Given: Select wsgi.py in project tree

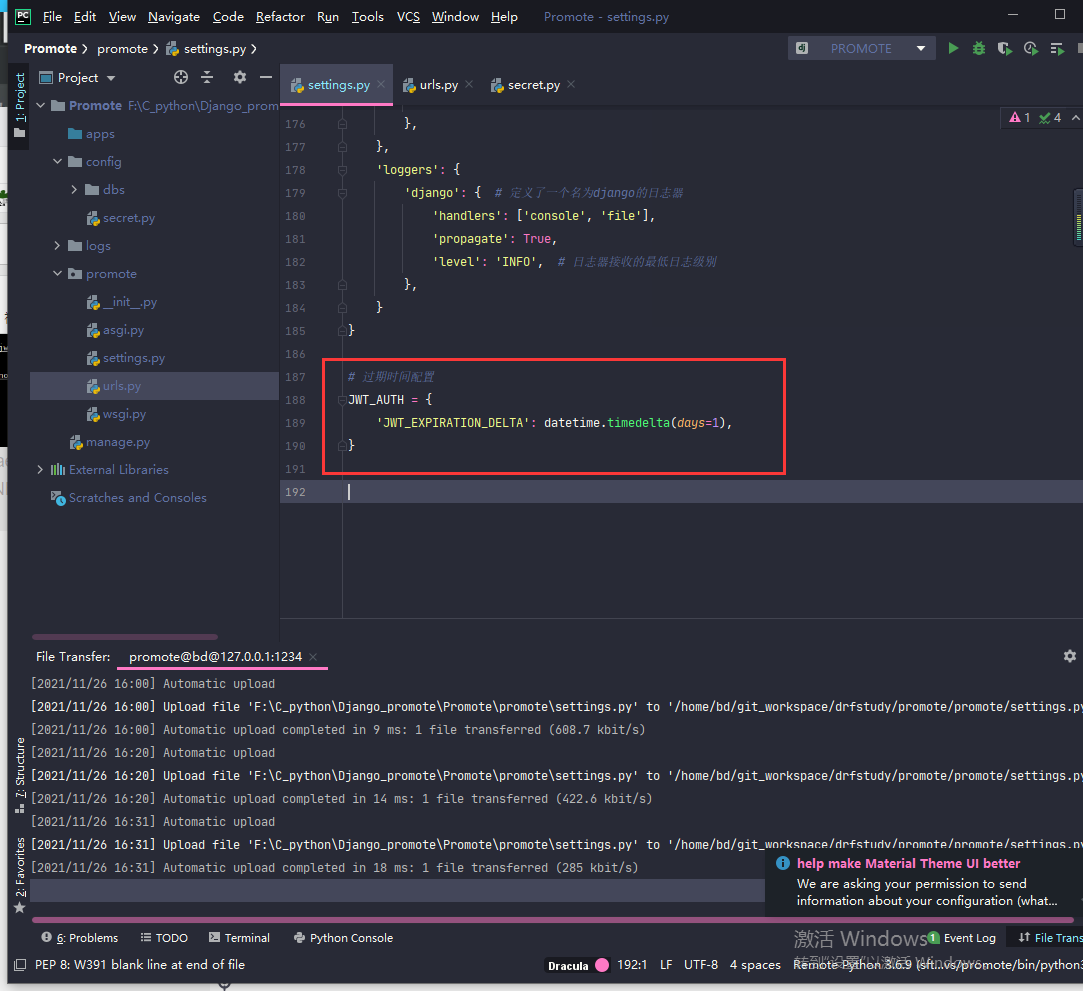Looking at the screenshot, I should tap(124, 414).
